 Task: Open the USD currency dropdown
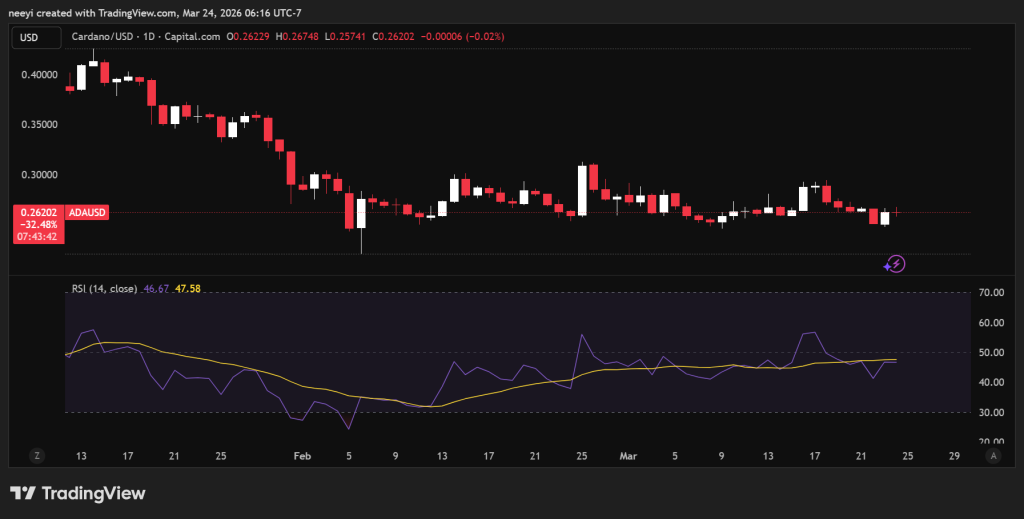[30, 37]
